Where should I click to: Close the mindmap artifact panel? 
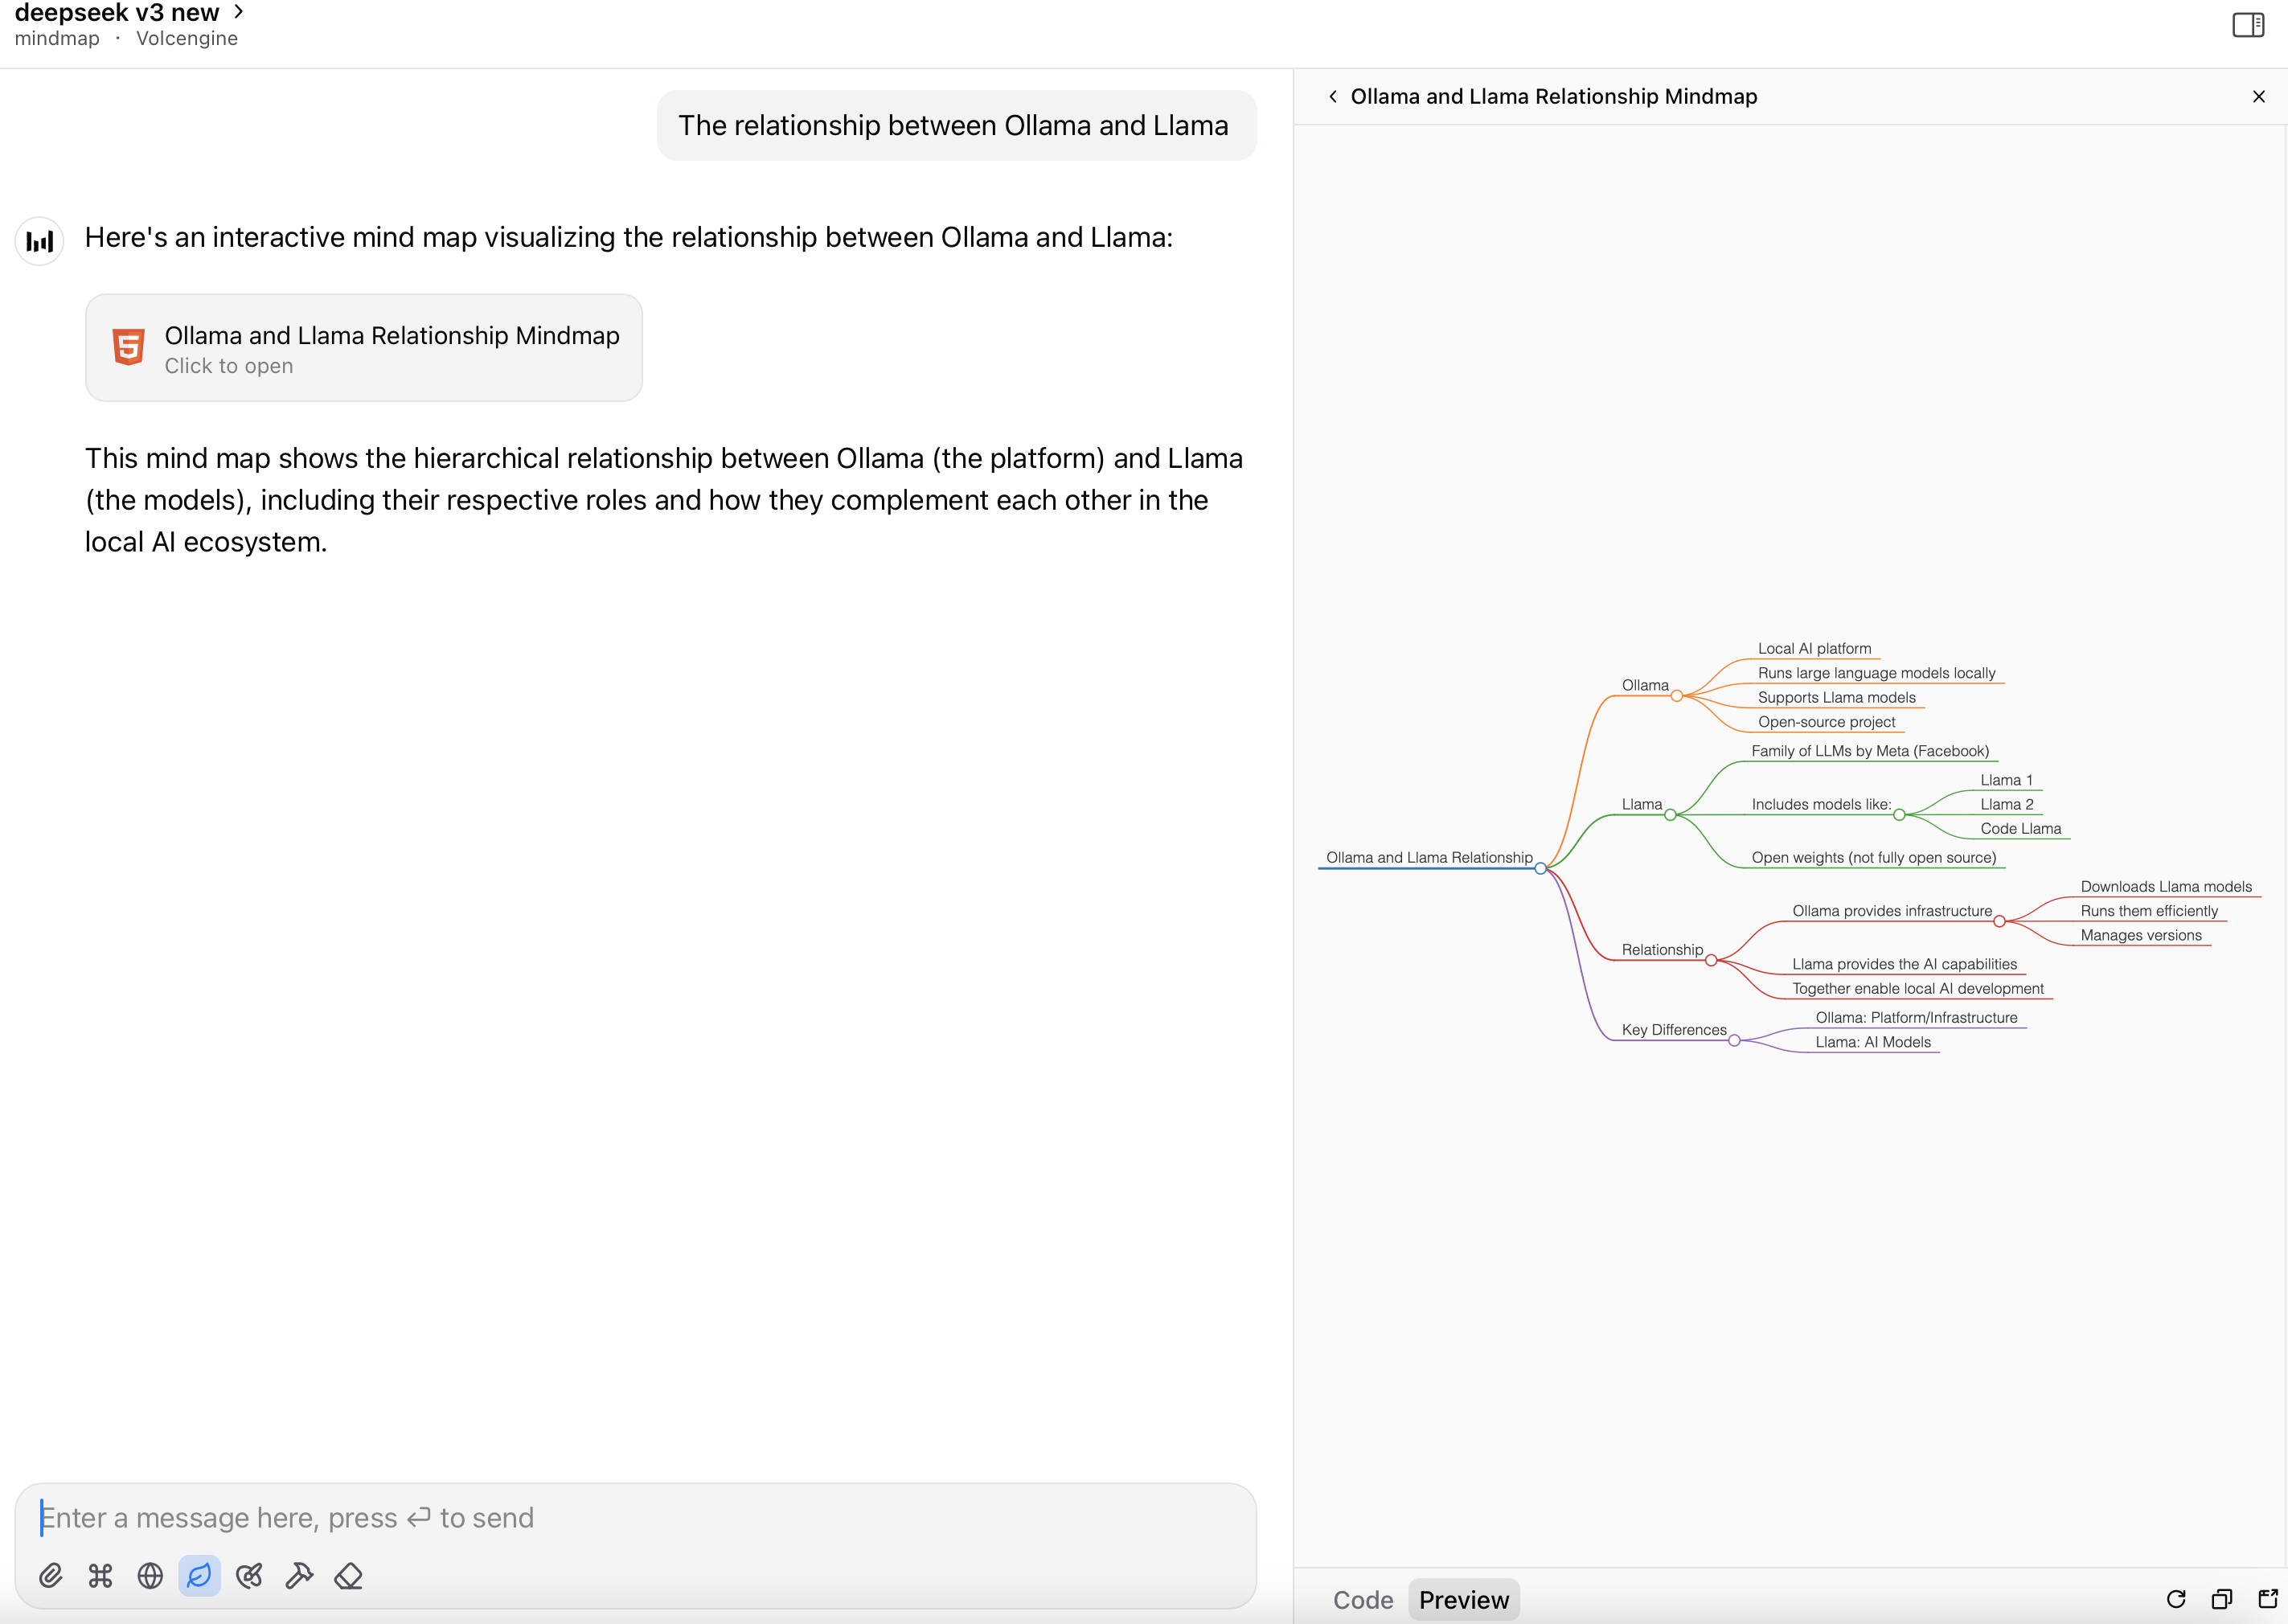(x=2258, y=97)
